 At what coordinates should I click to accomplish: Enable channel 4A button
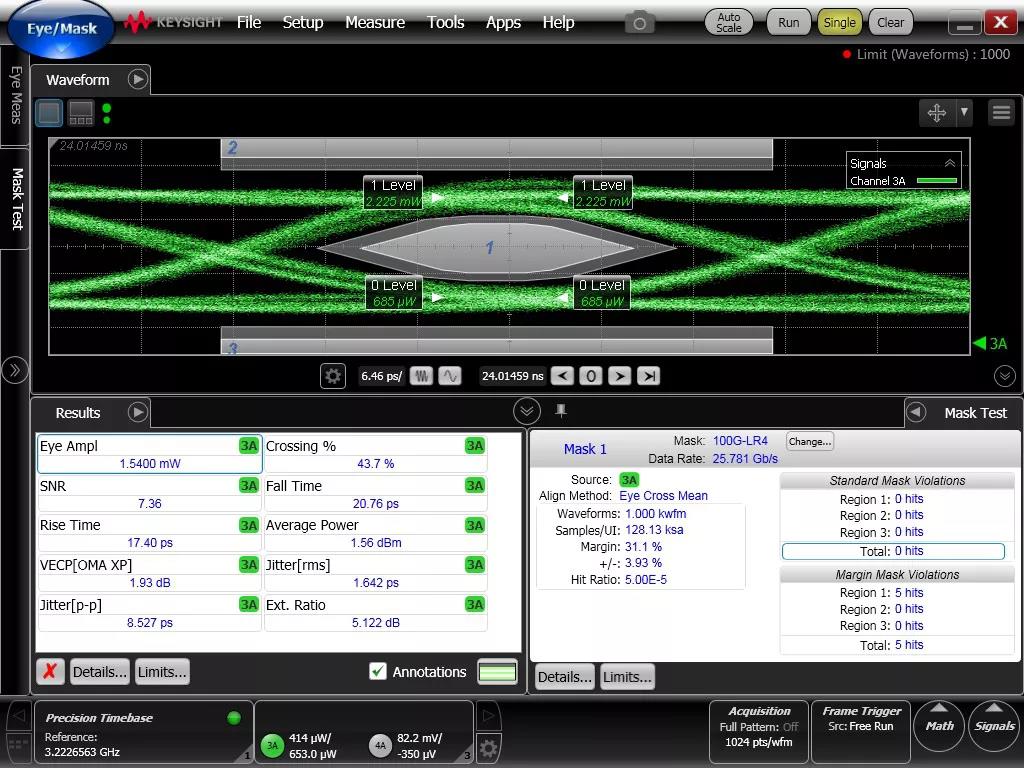coord(380,745)
